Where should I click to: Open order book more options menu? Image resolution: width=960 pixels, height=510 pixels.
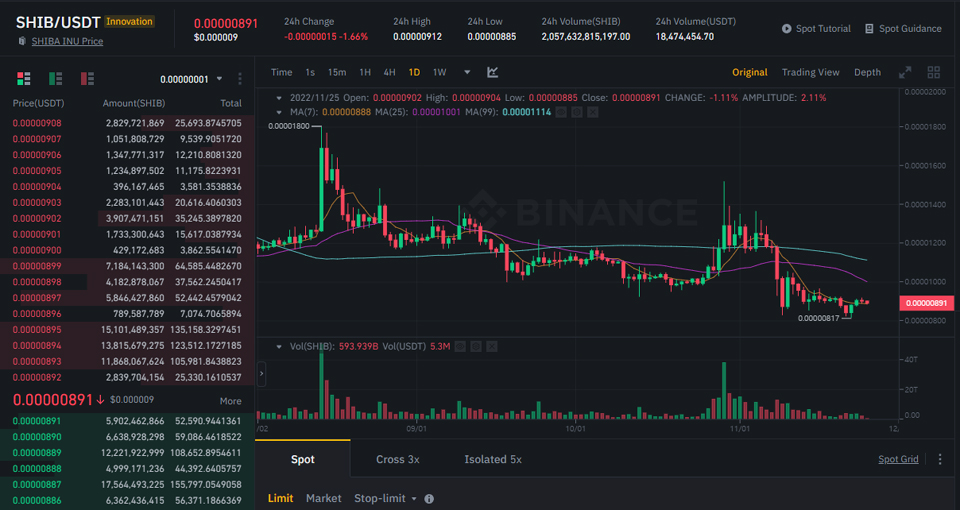[240, 79]
